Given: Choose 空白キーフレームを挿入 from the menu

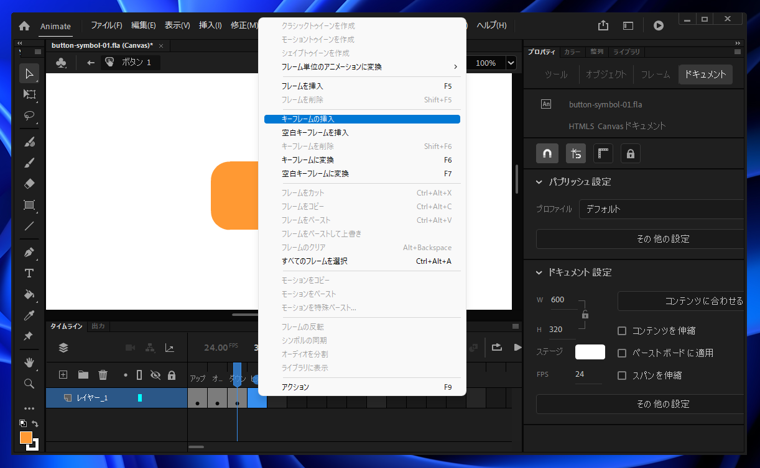Looking at the screenshot, I should pos(362,133).
